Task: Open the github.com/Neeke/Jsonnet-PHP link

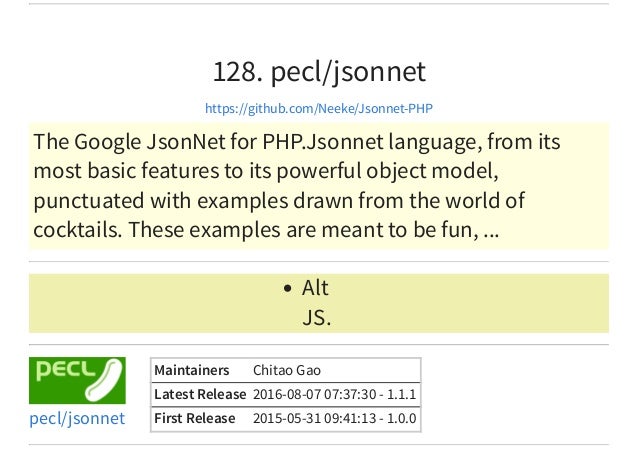Action: [x=319, y=109]
